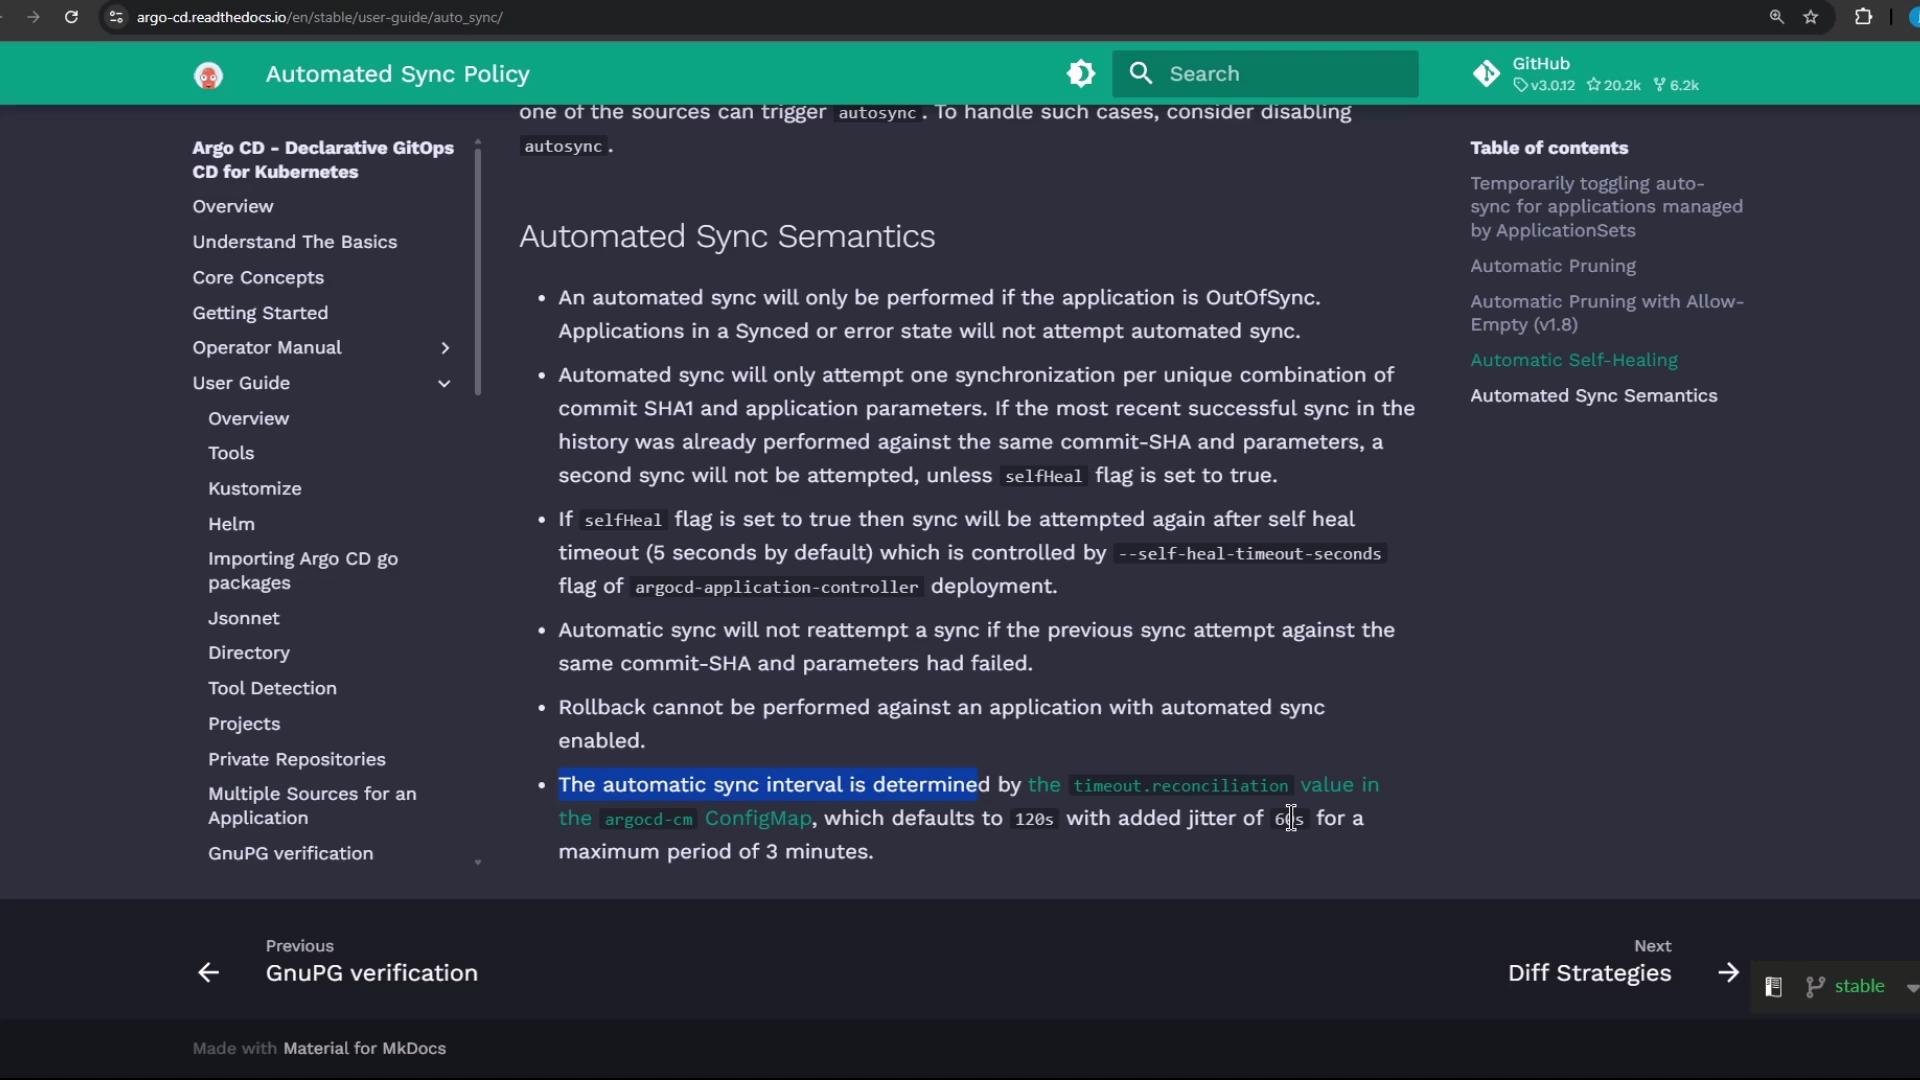Image resolution: width=1920 pixels, height=1080 pixels.
Task: Open Material for MkDocs link
Action: (364, 1049)
